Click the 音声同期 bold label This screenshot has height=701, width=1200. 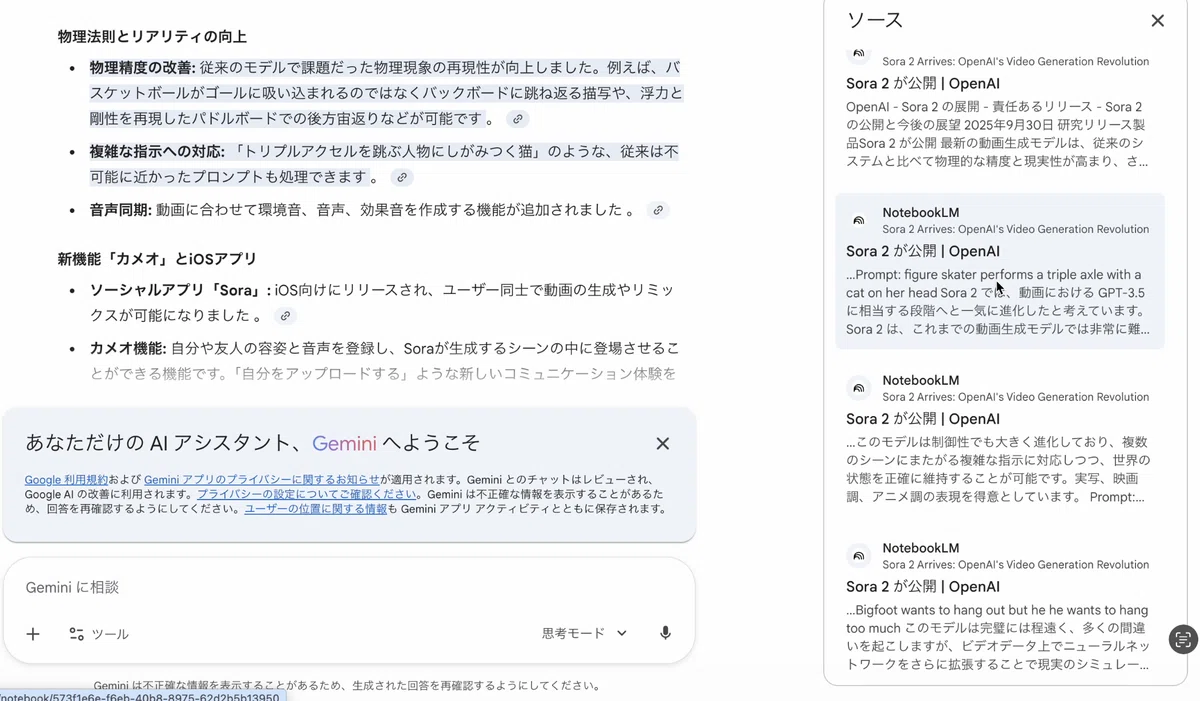pos(120,210)
